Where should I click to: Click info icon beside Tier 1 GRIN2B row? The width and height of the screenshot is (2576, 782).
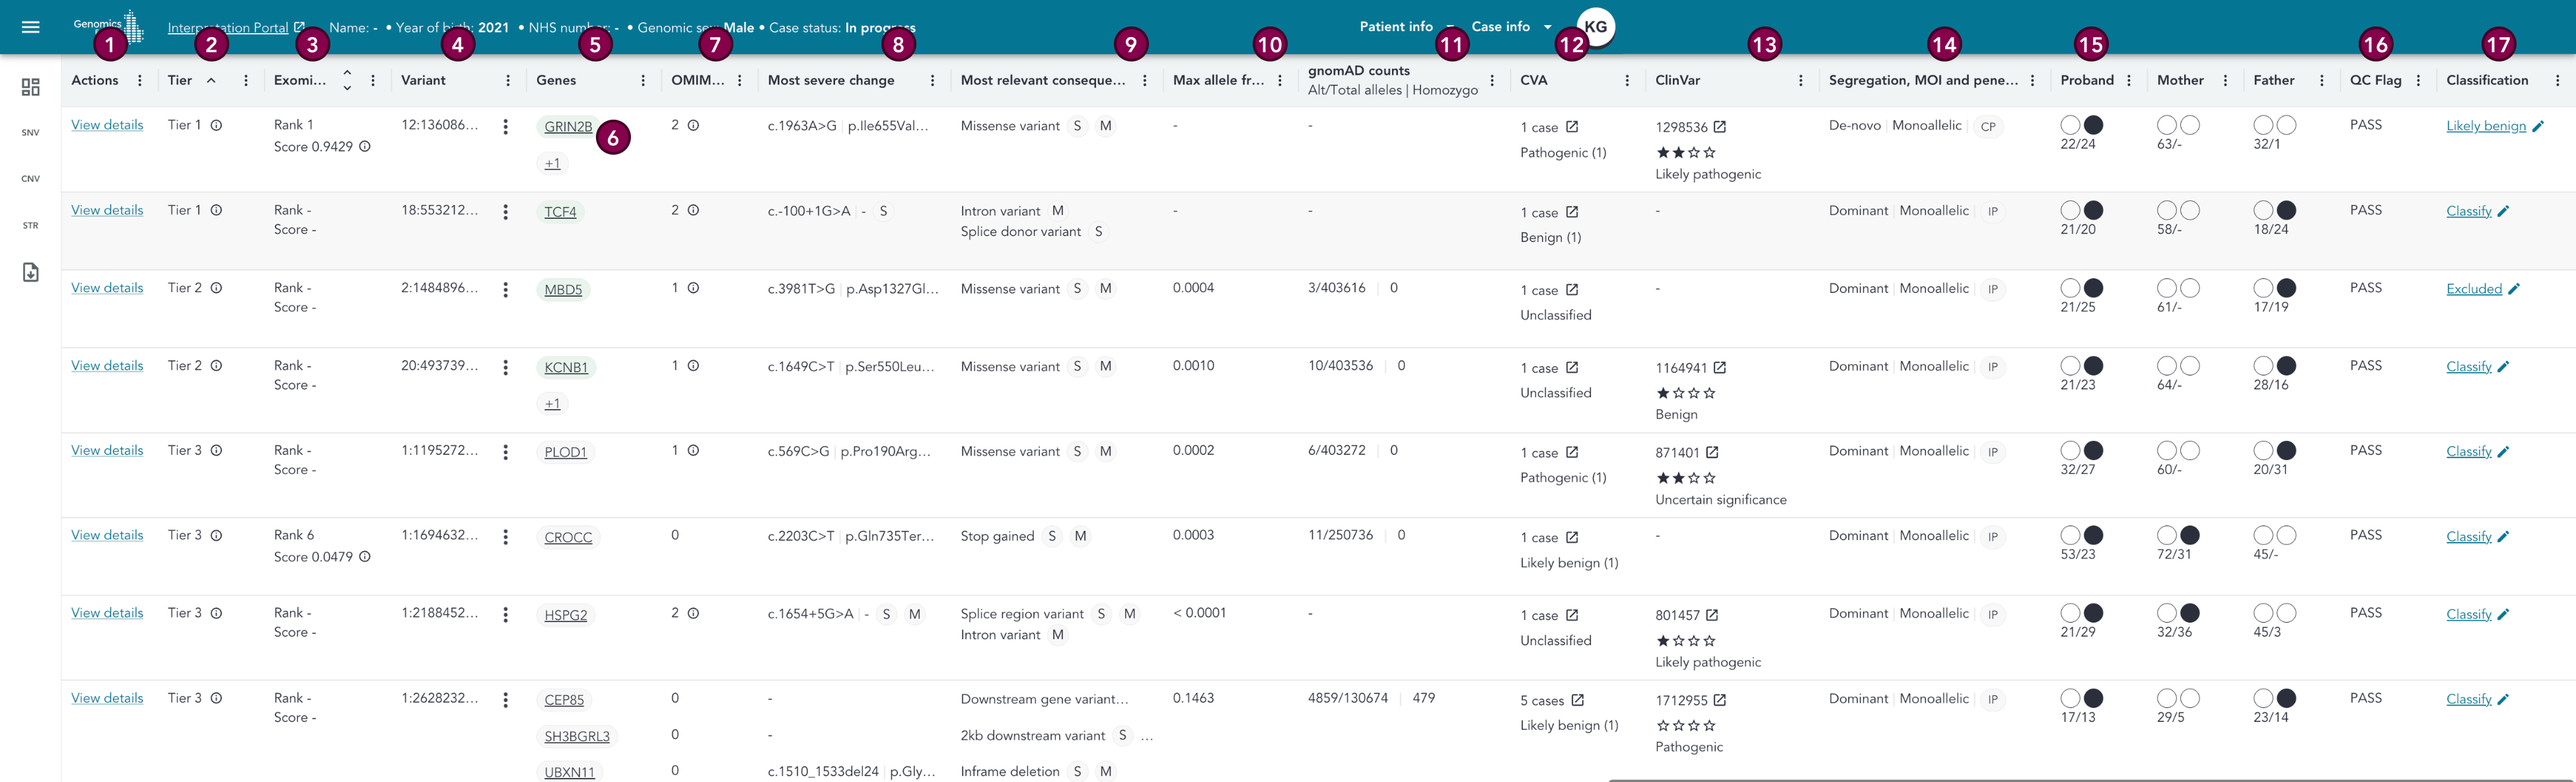point(216,125)
